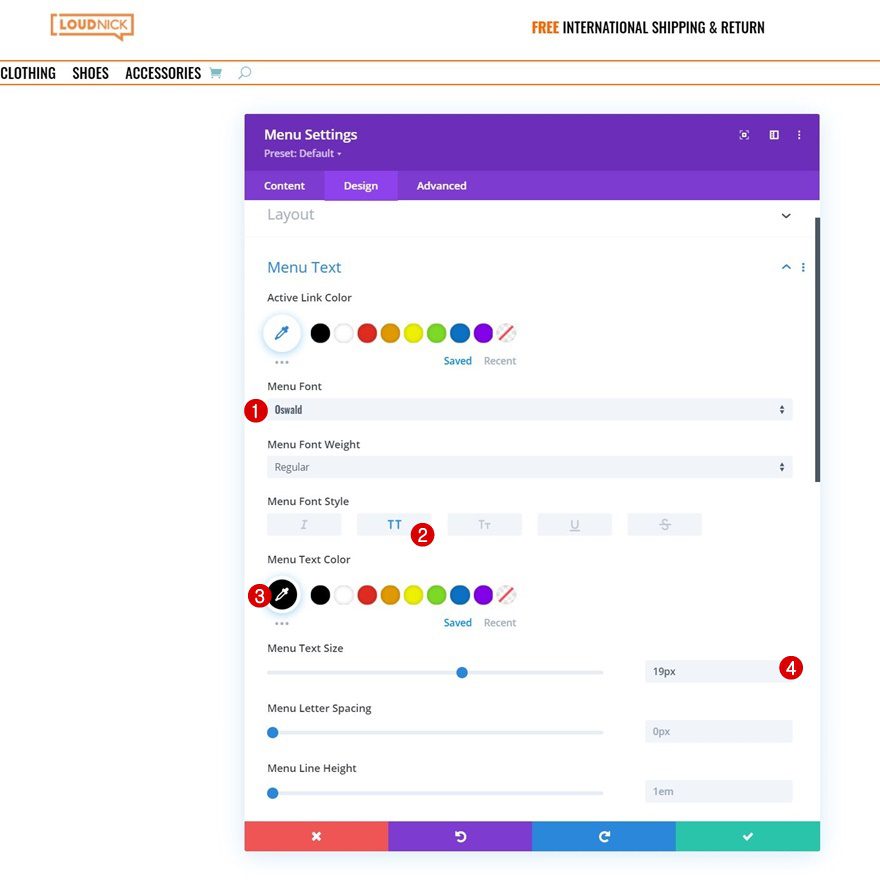Click the expand modal layout icon in the header
Screen dimensions: 880x893
pyautogui.click(x=772, y=134)
